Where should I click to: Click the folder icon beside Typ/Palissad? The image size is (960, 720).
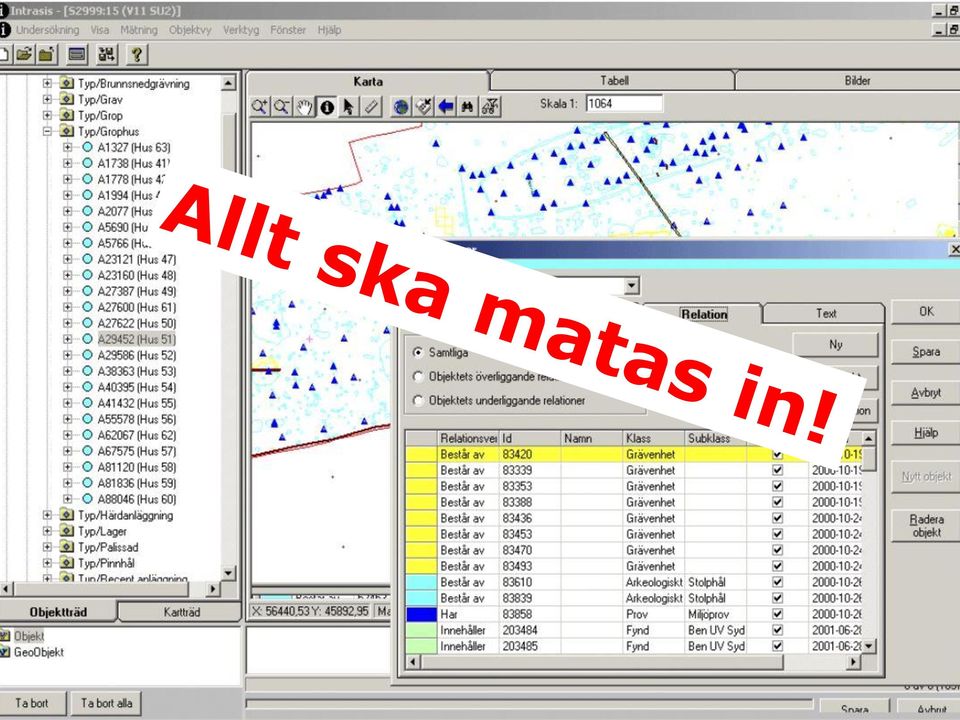pyautogui.click(x=67, y=547)
